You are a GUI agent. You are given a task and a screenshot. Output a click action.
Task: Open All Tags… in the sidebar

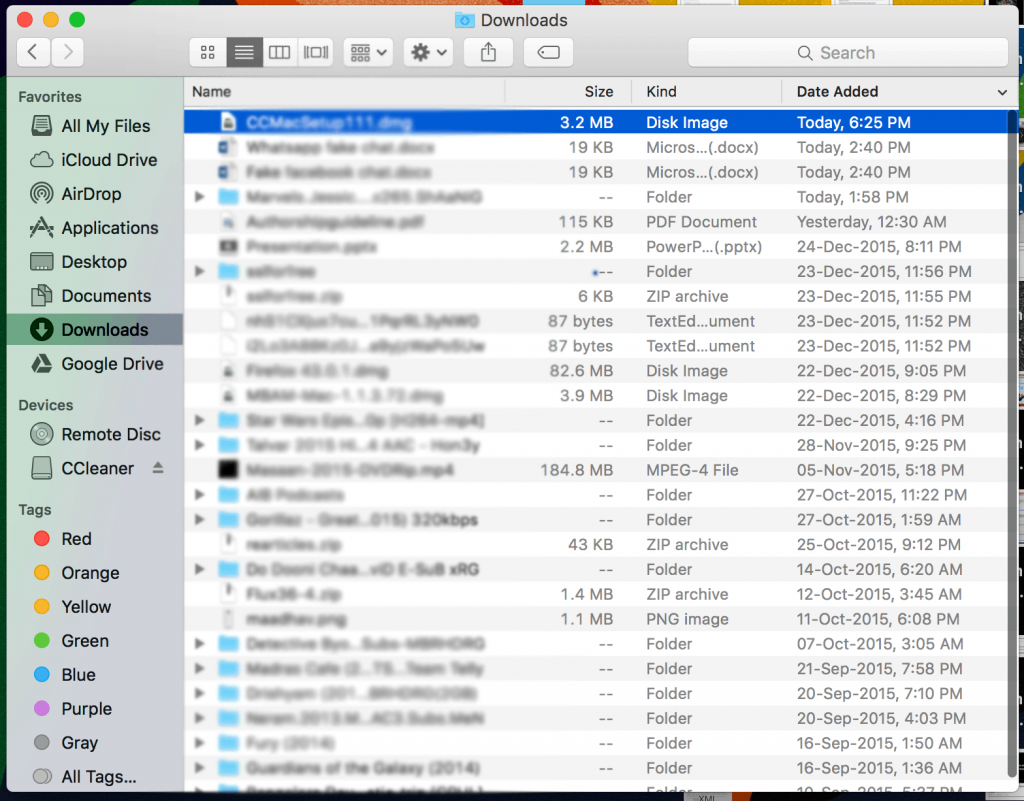85,776
